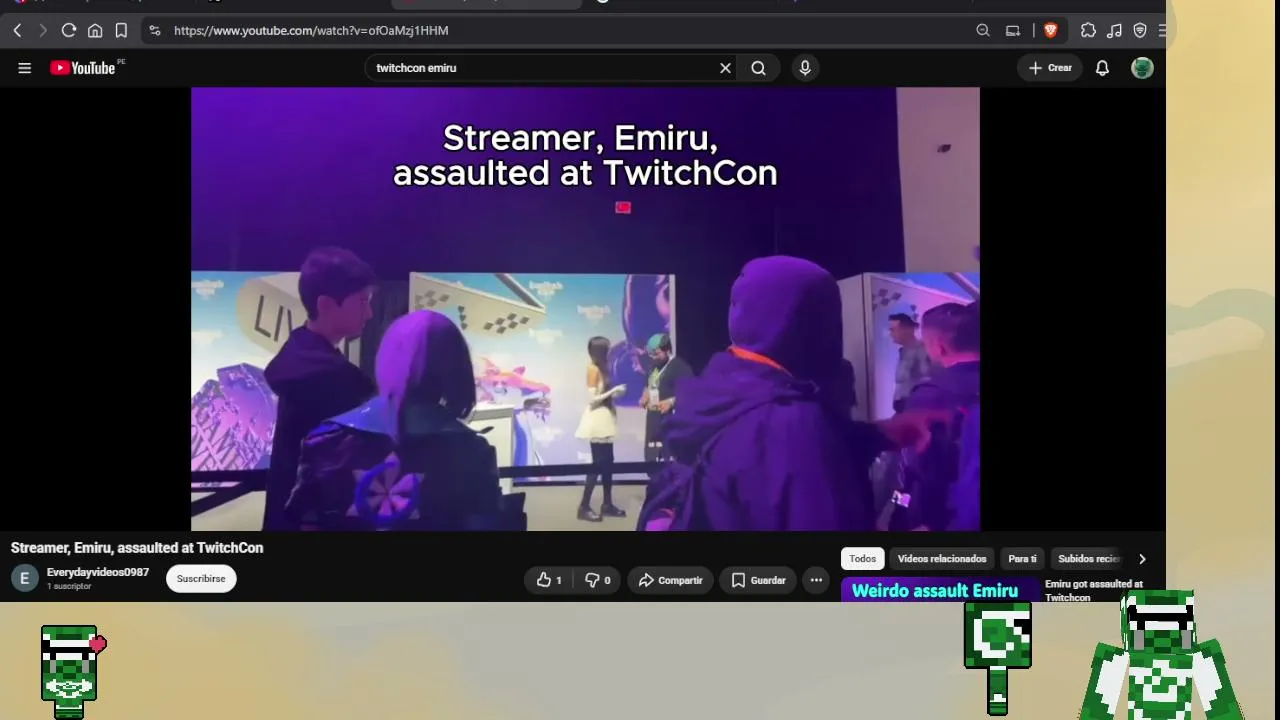The image size is (1280, 720).
Task: Focus the browser address bar URL
Action: [311, 31]
